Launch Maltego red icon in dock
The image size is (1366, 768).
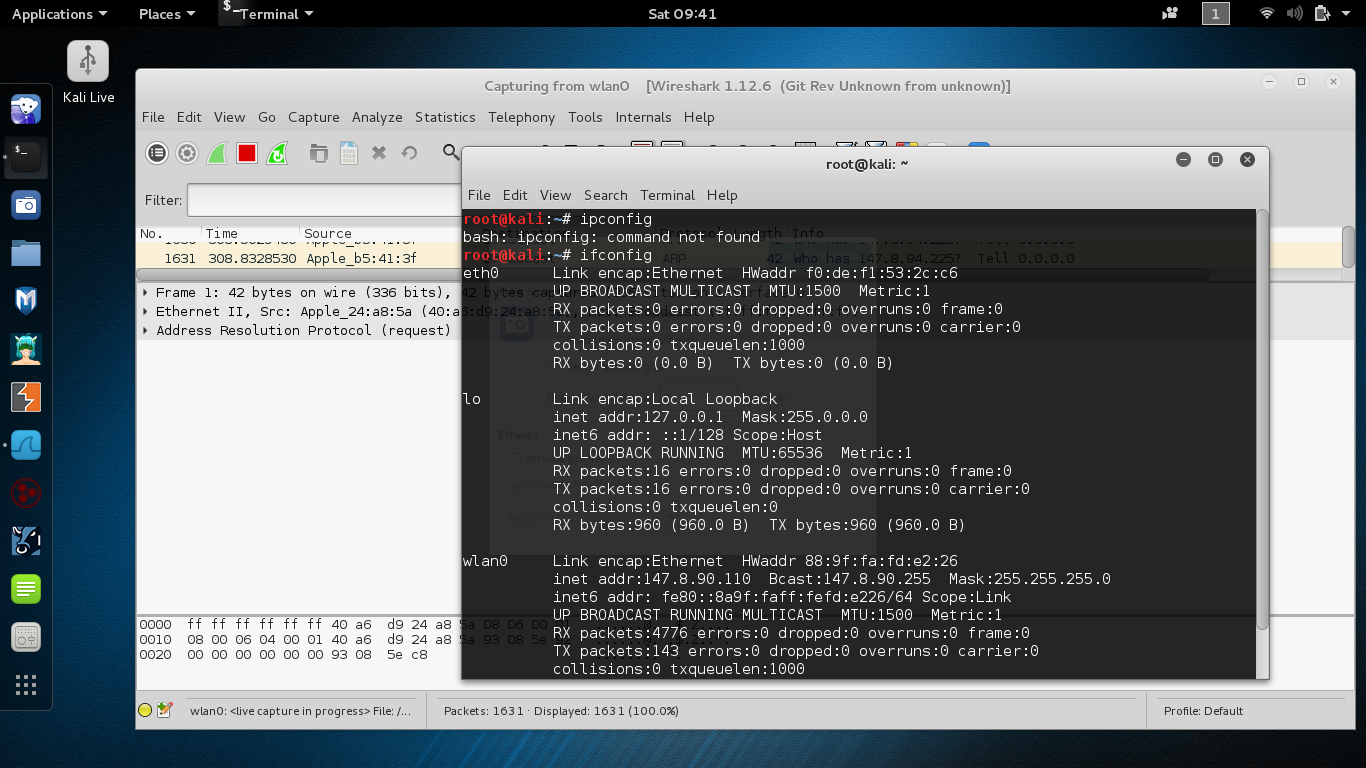coord(26,493)
